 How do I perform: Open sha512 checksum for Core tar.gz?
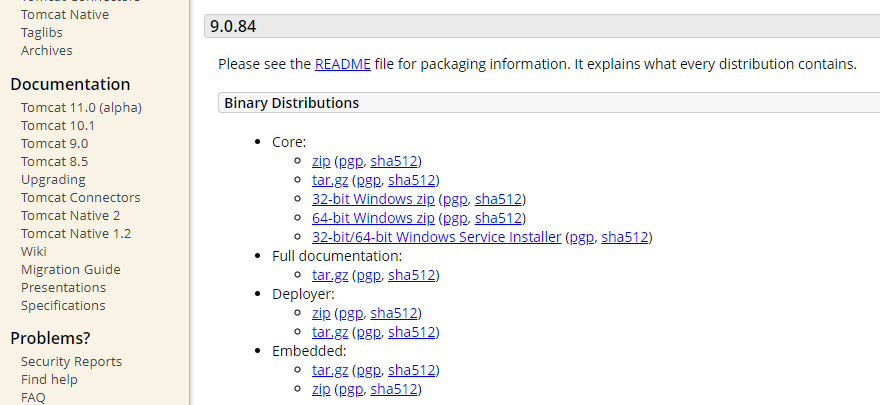(412, 180)
